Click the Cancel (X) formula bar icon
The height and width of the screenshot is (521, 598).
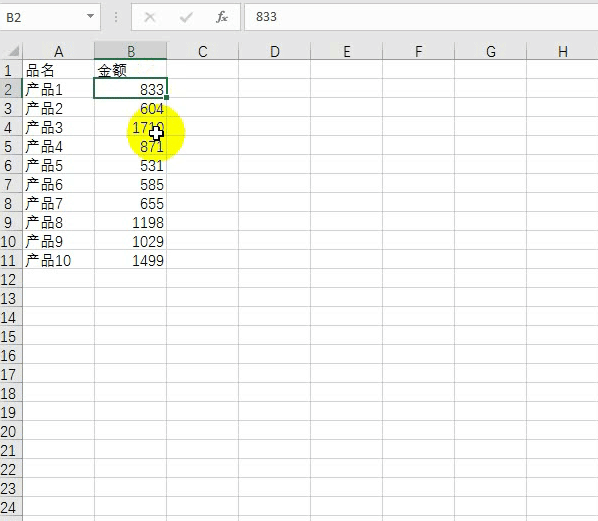point(150,17)
